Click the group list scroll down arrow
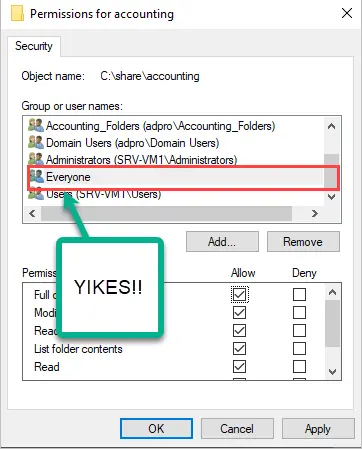Viewport: 362px width, 449px height. (331, 197)
